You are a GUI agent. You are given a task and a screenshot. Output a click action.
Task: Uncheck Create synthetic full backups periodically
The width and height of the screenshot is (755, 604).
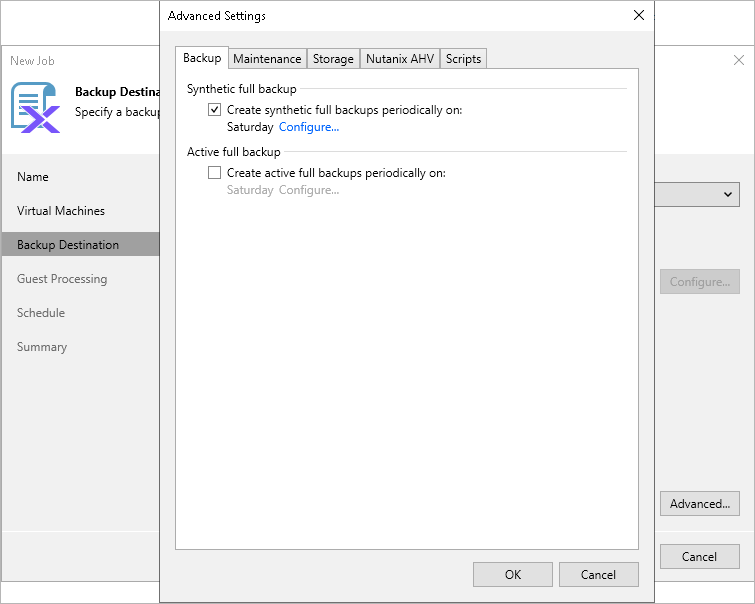point(214,110)
